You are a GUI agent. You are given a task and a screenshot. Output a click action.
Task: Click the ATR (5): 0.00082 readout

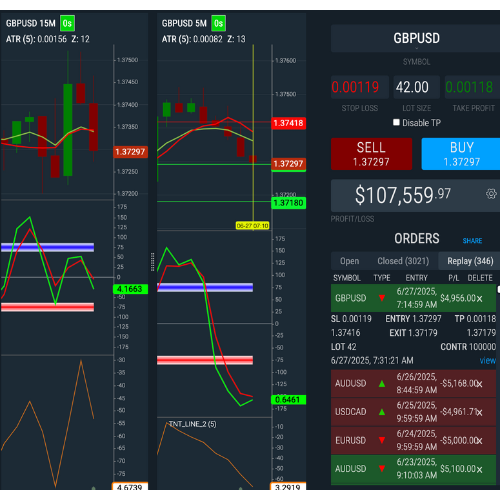tap(192, 39)
